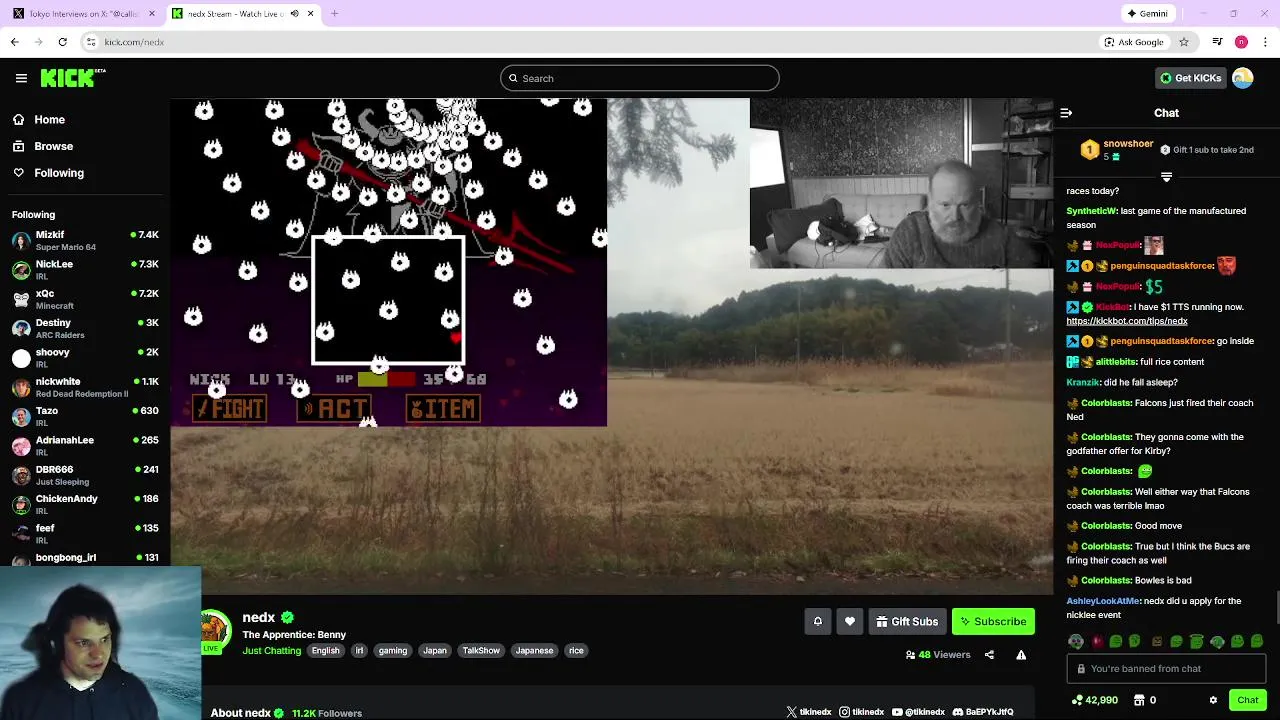Image resolution: width=1280 pixels, height=720 pixels.
Task: Mute the nedx stream tab audio
Action: (x=294, y=14)
